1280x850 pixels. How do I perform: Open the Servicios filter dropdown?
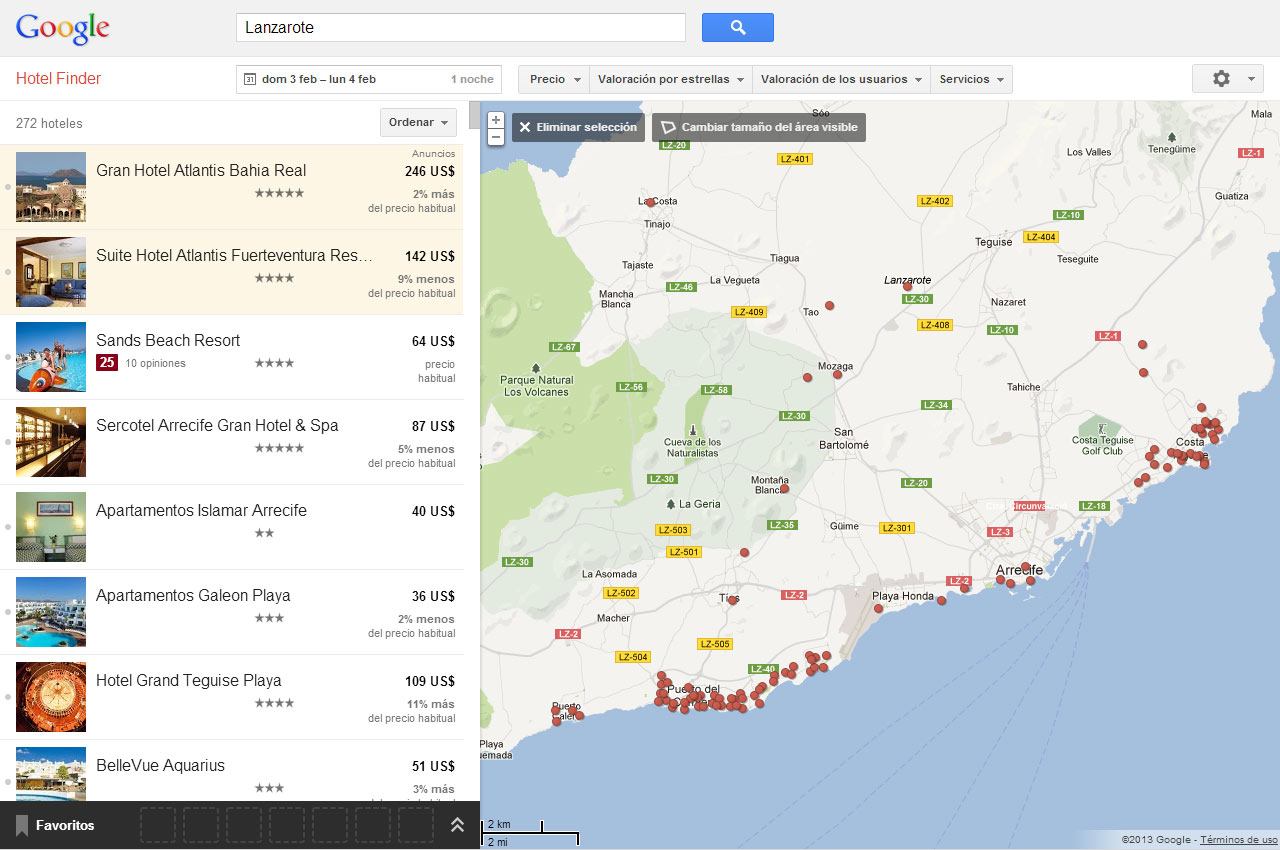pos(971,78)
